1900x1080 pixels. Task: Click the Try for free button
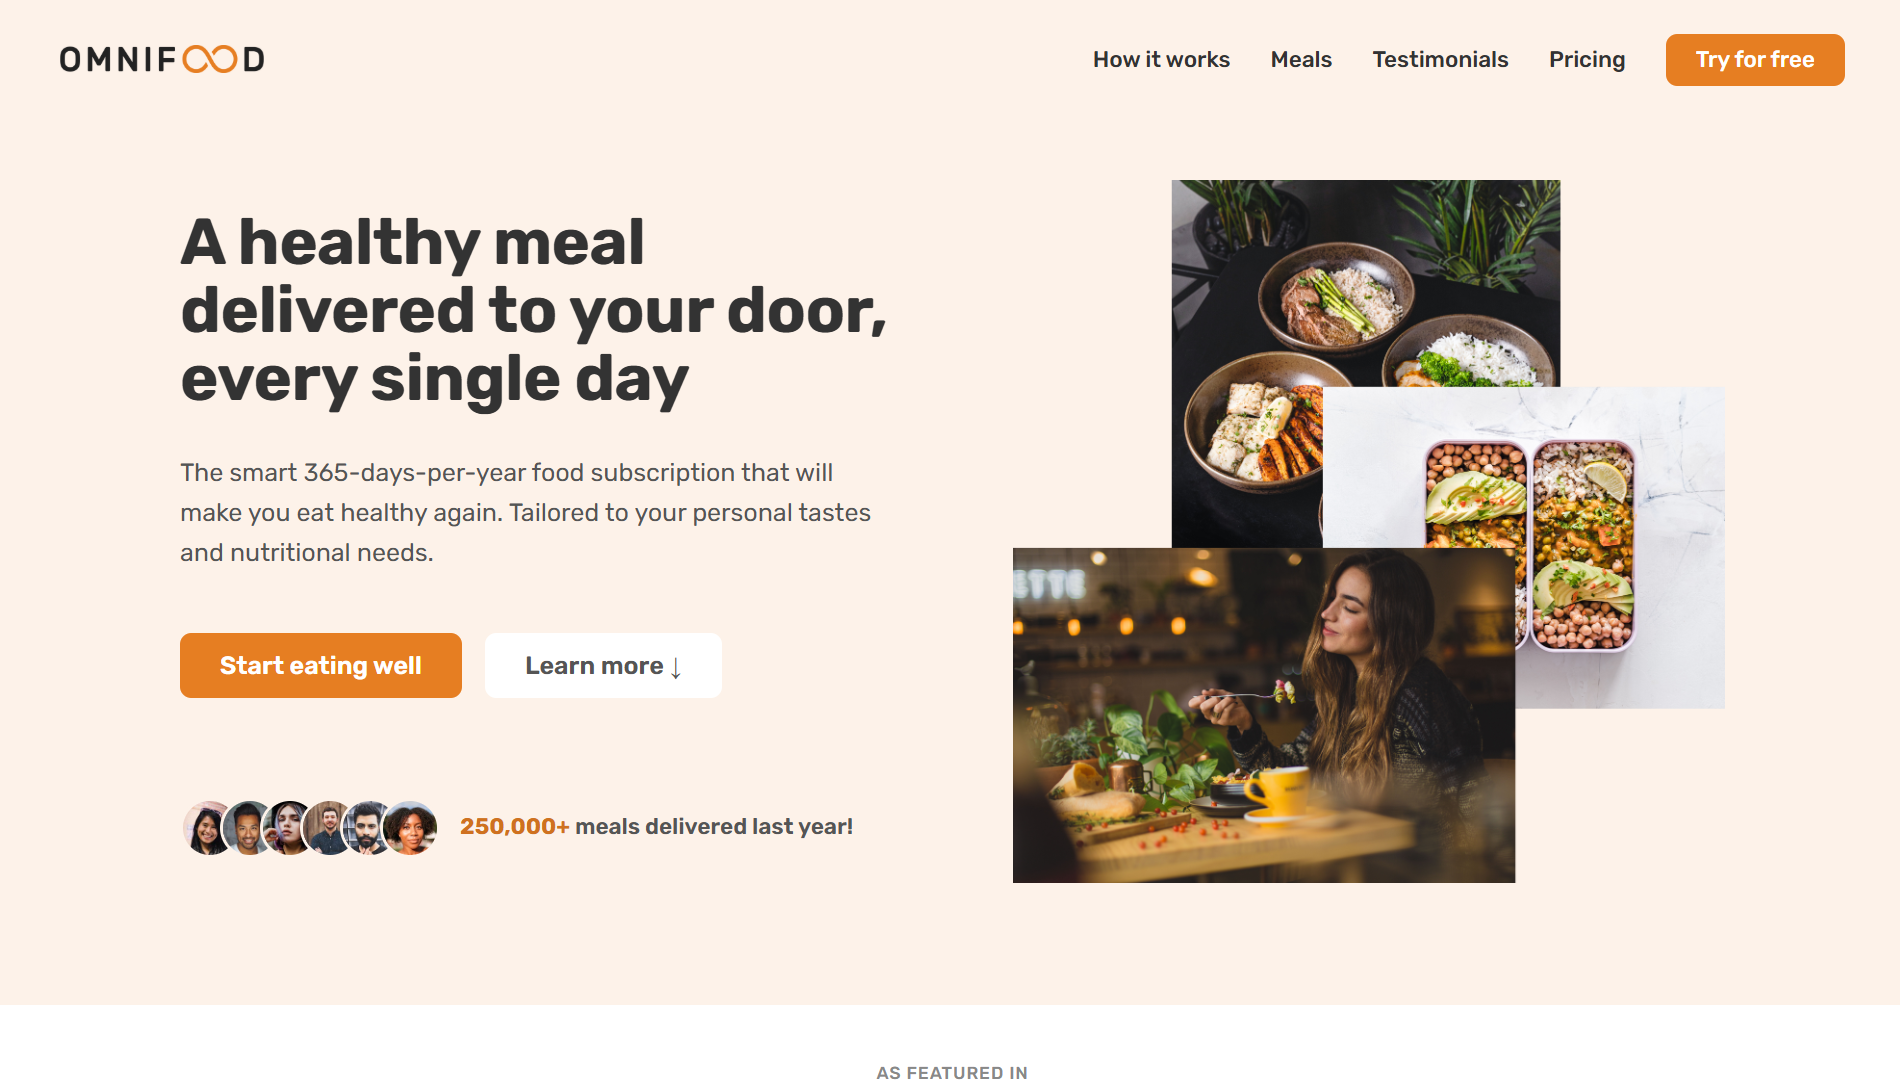[1755, 60]
